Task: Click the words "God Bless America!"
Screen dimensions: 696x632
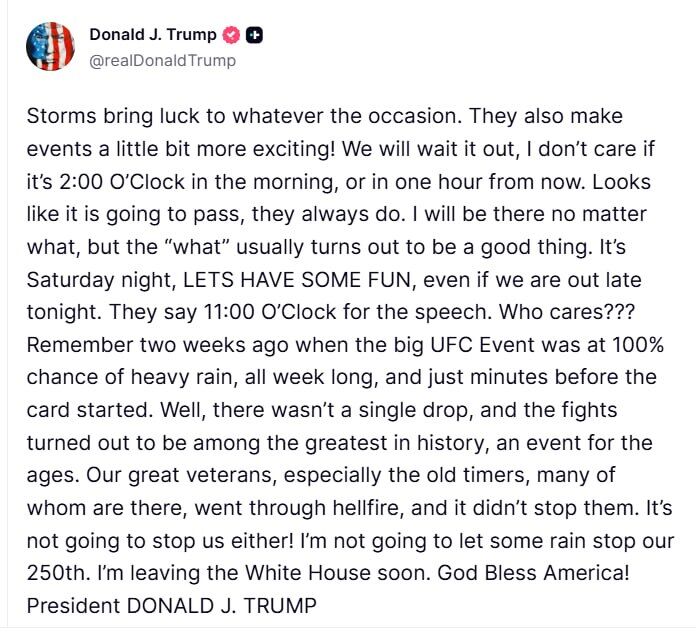Action: click(533, 573)
